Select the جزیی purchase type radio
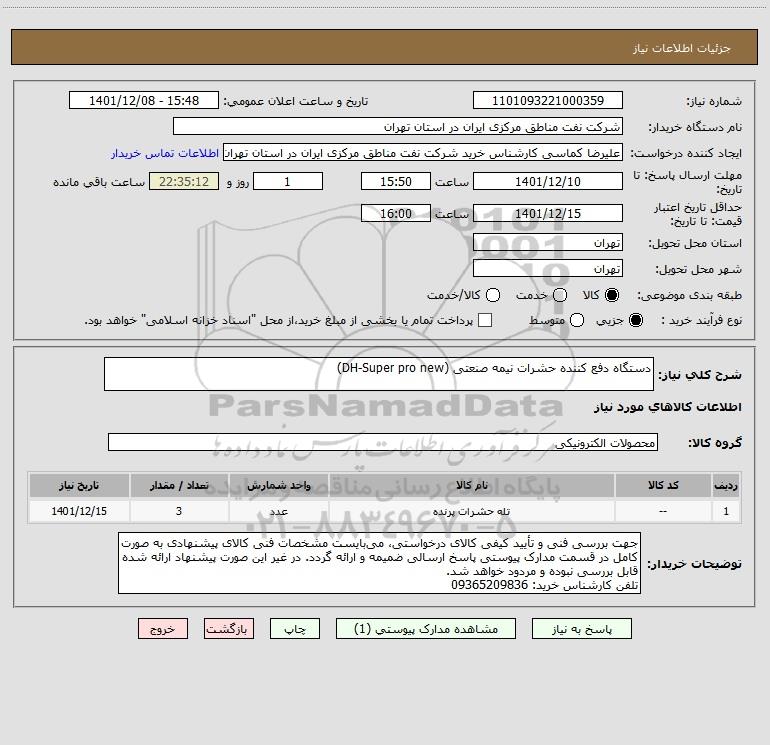Screen dimensions: 770x745 pyautogui.click(x=635, y=320)
